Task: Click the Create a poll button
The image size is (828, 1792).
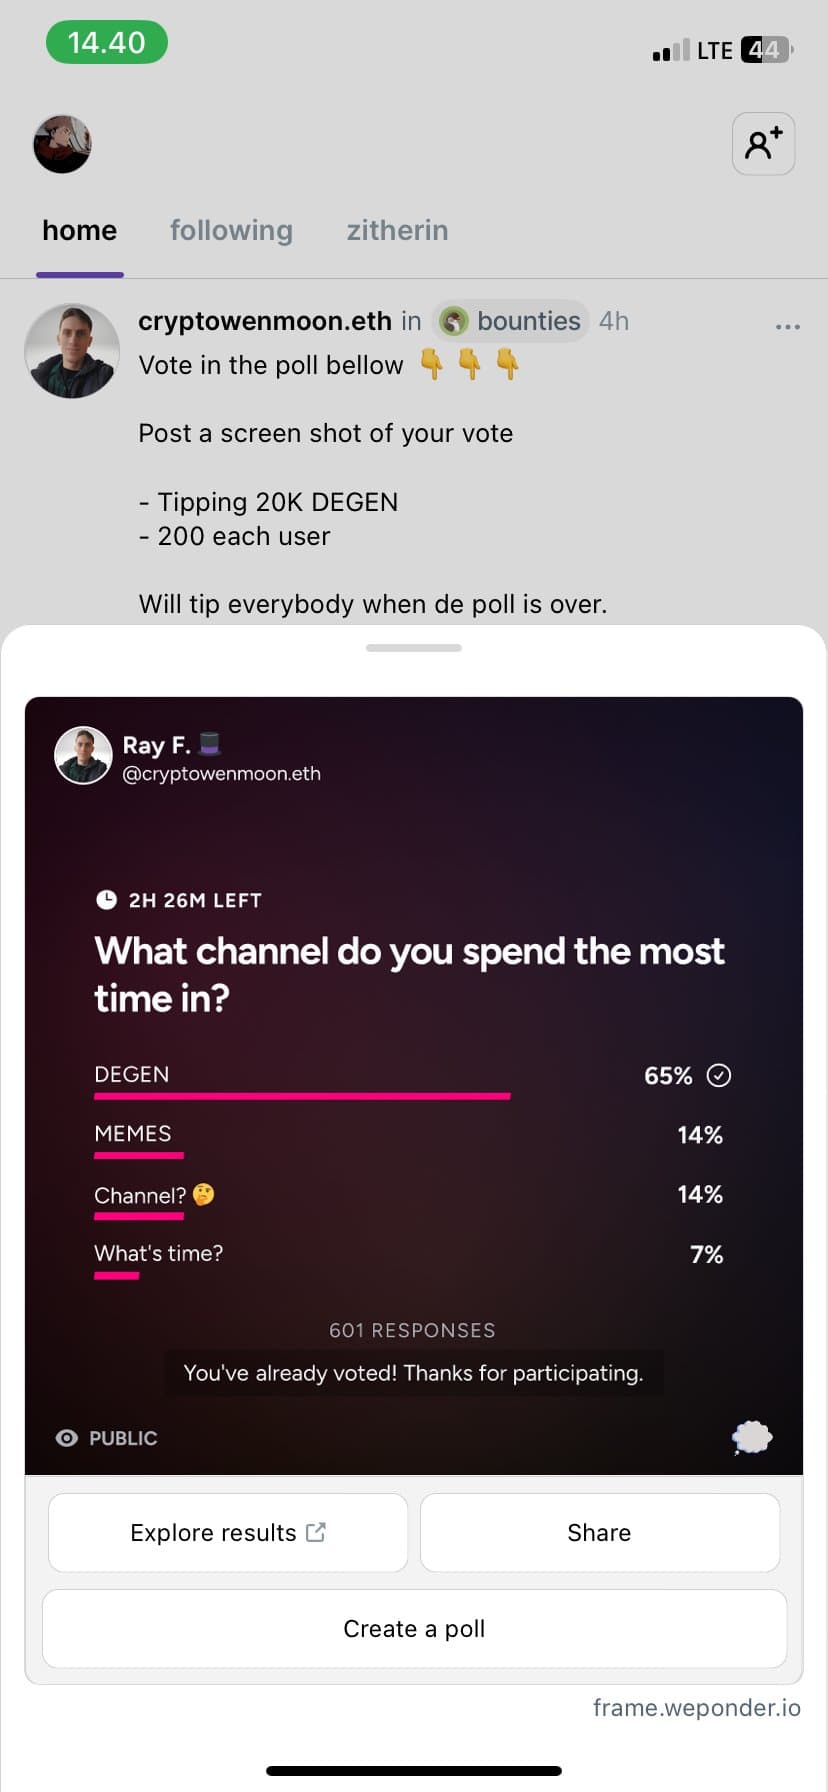Action: click(x=414, y=1628)
